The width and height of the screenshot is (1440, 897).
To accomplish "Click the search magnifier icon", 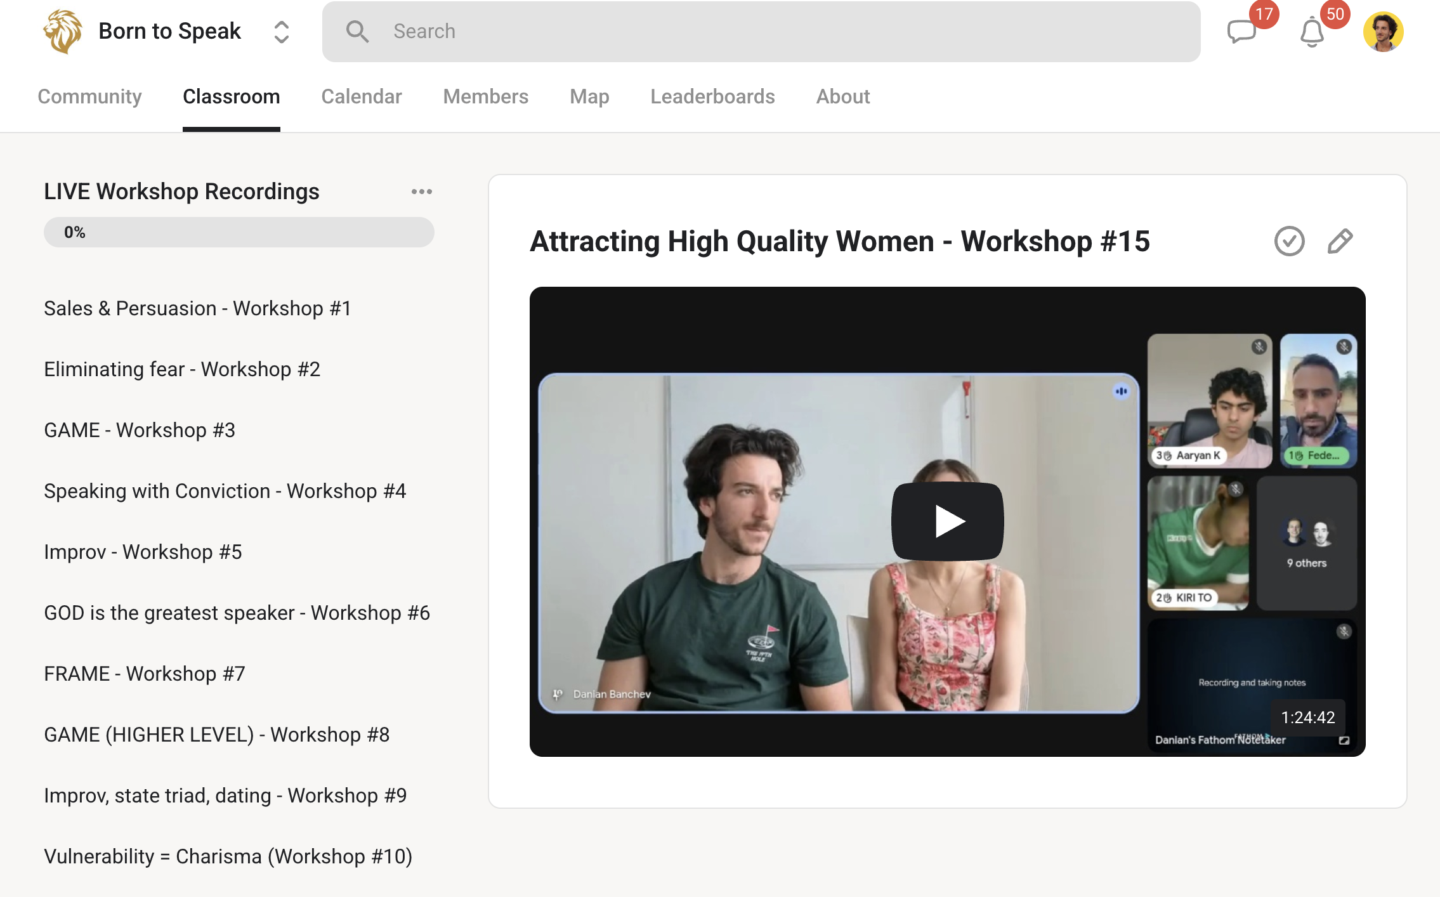I will point(357,32).
